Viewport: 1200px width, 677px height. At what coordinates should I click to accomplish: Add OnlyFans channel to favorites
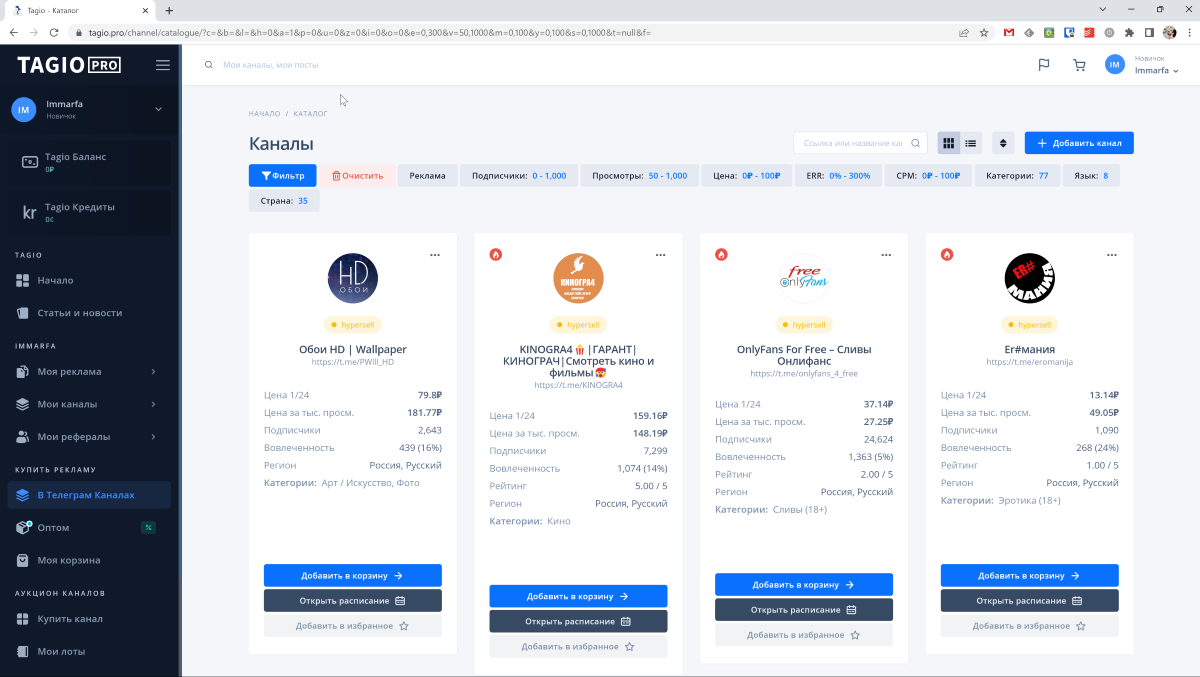pyautogui.click(x=804, y=635)
